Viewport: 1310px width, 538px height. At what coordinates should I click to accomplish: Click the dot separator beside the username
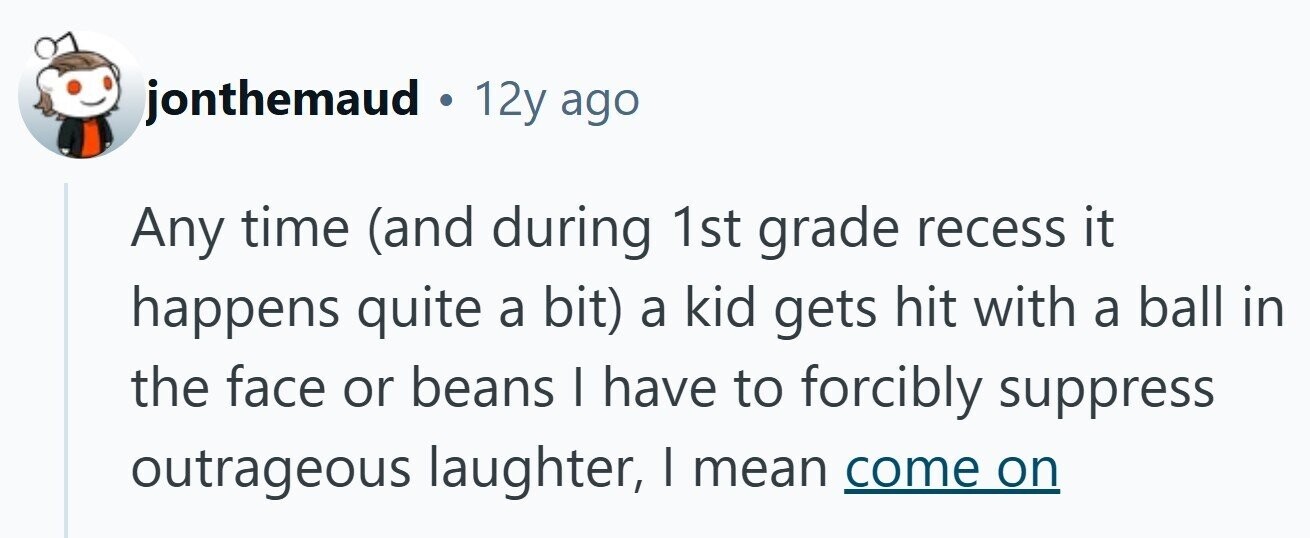446,100
